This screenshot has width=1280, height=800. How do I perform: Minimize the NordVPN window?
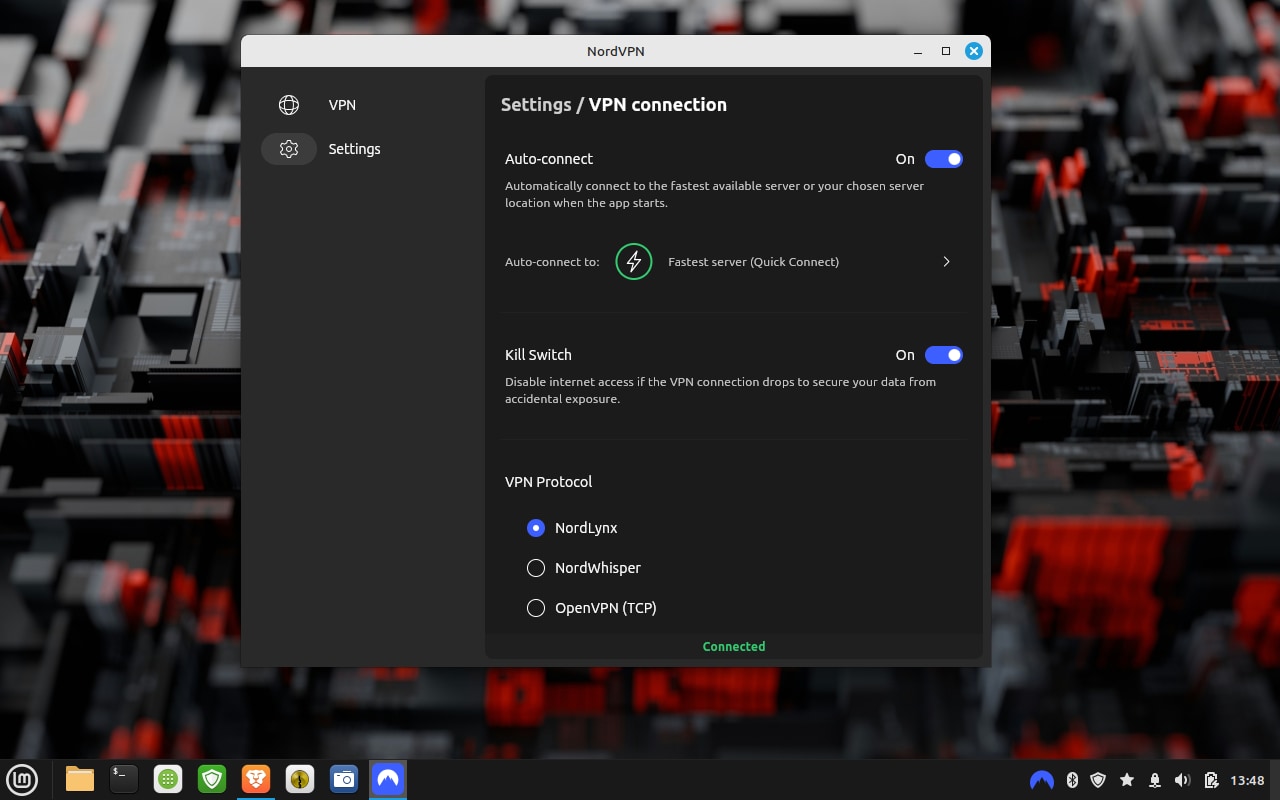coord(918,51)
